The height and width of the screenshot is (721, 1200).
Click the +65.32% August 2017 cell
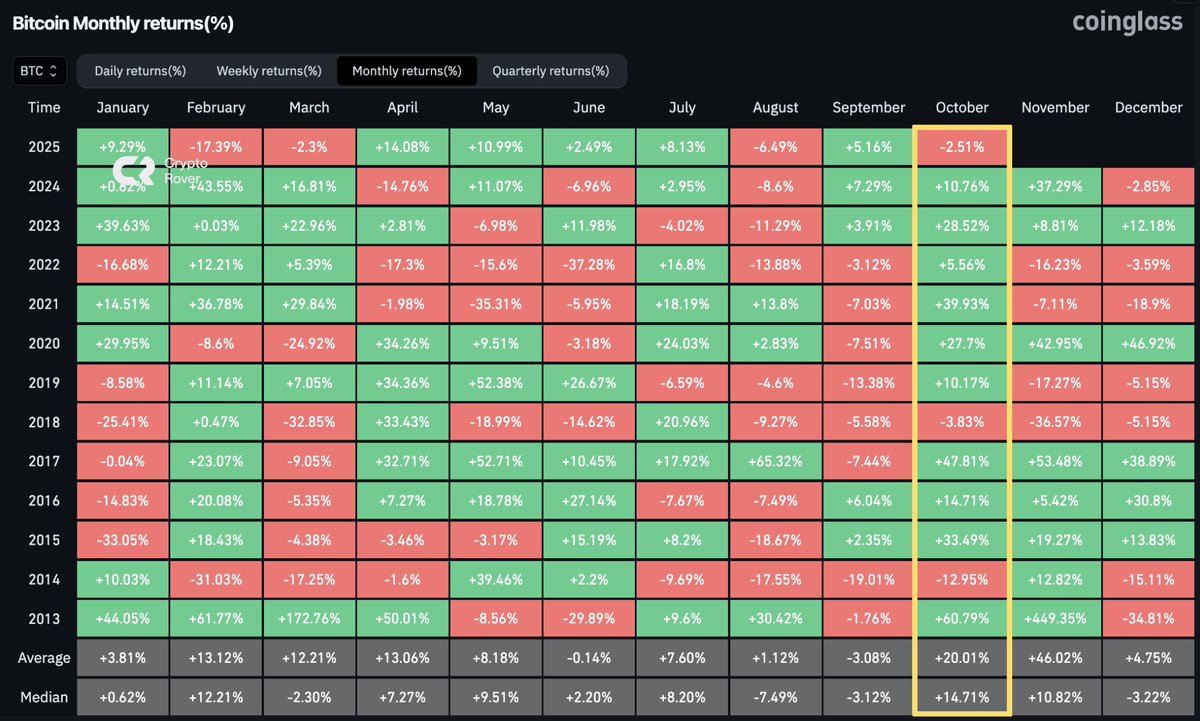click(x=775, y=461)
